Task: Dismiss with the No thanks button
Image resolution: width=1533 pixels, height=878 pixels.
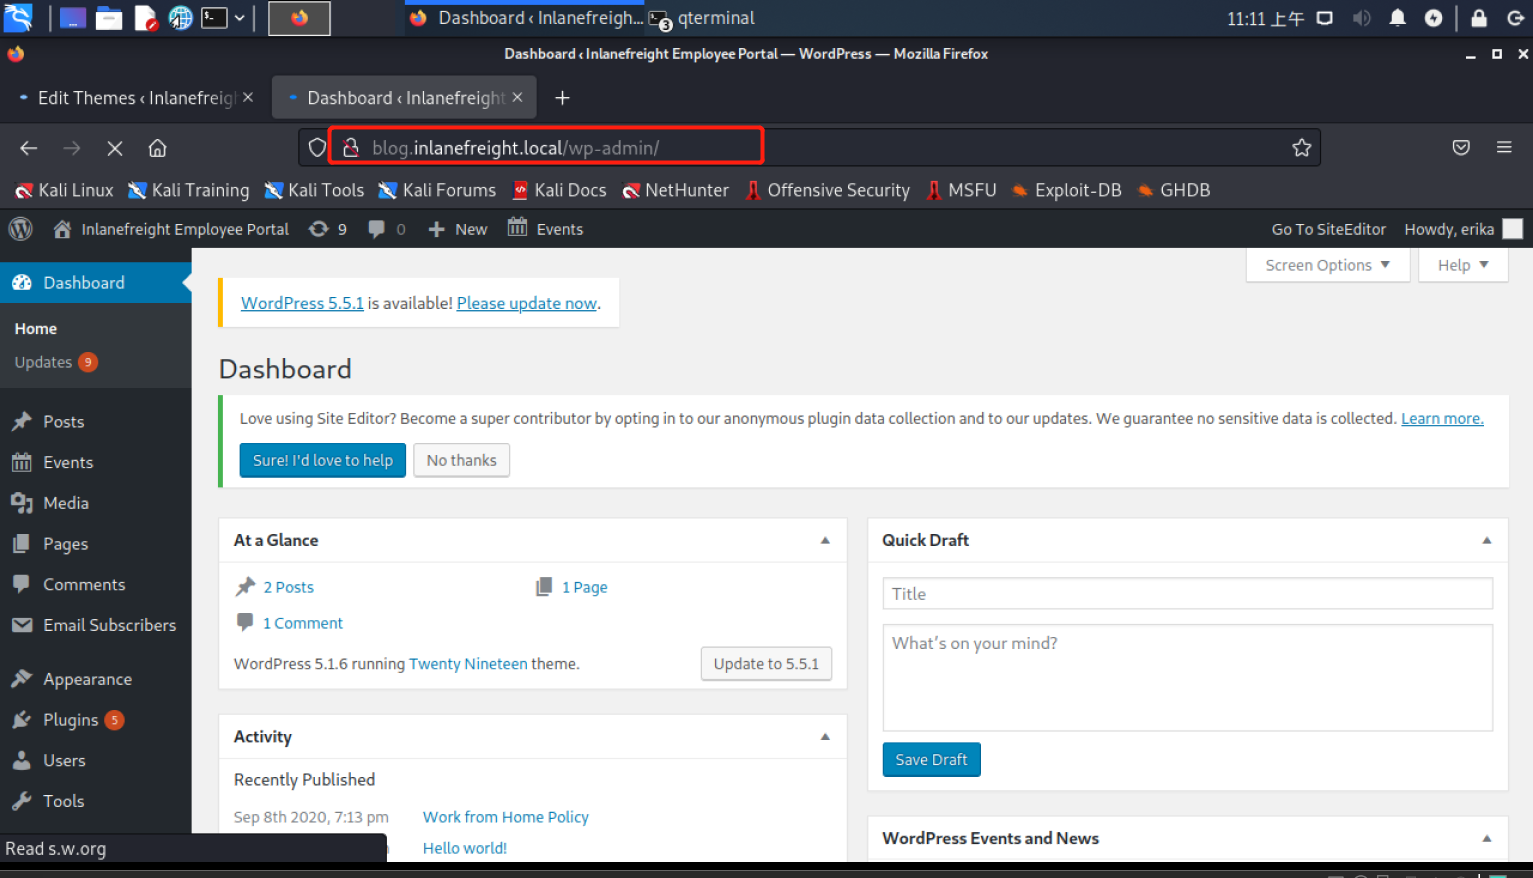Action: click(x=462, y=460)
